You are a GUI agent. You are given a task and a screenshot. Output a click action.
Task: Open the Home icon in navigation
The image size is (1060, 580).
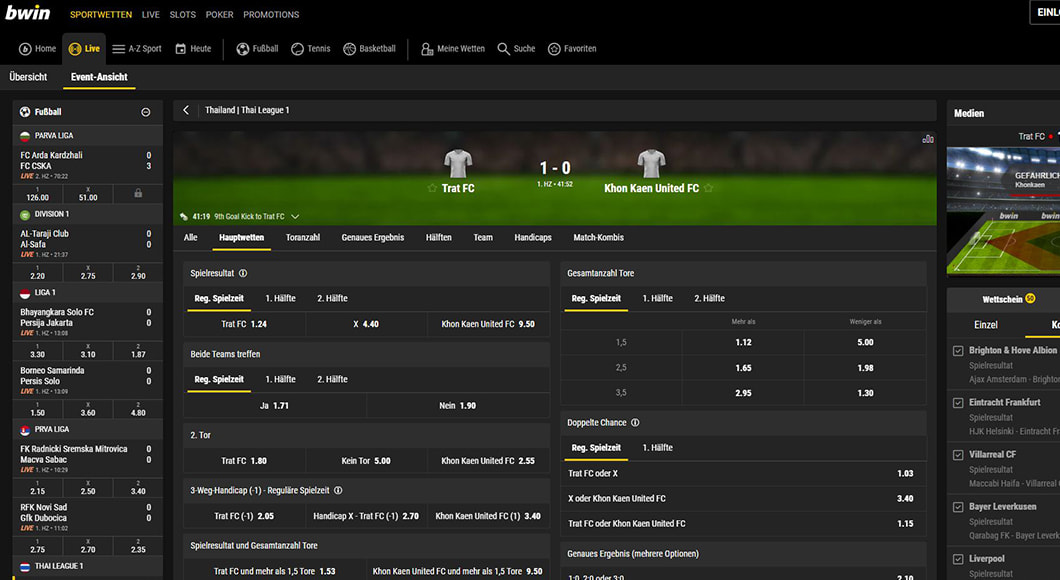[25, 49]
